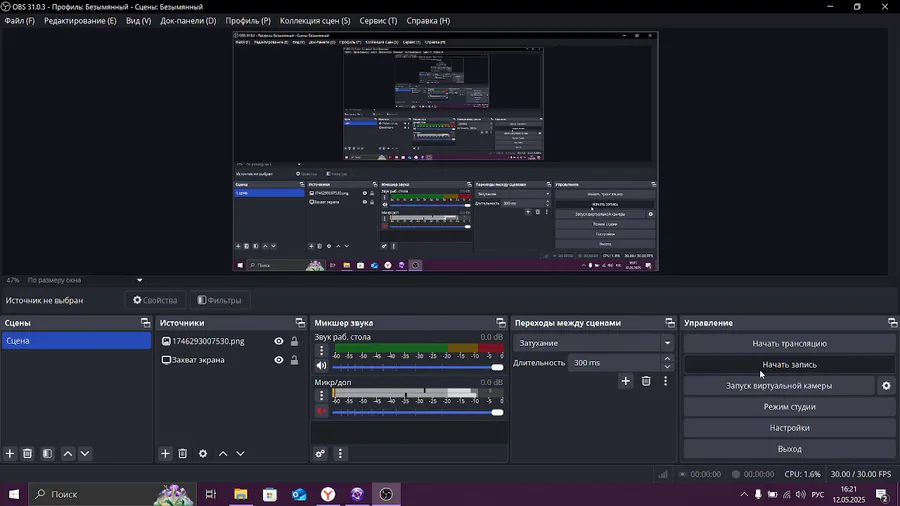Undock the Сцены panel
The width and height of the screenshot is (900, 506).
[x=145, y=323]
